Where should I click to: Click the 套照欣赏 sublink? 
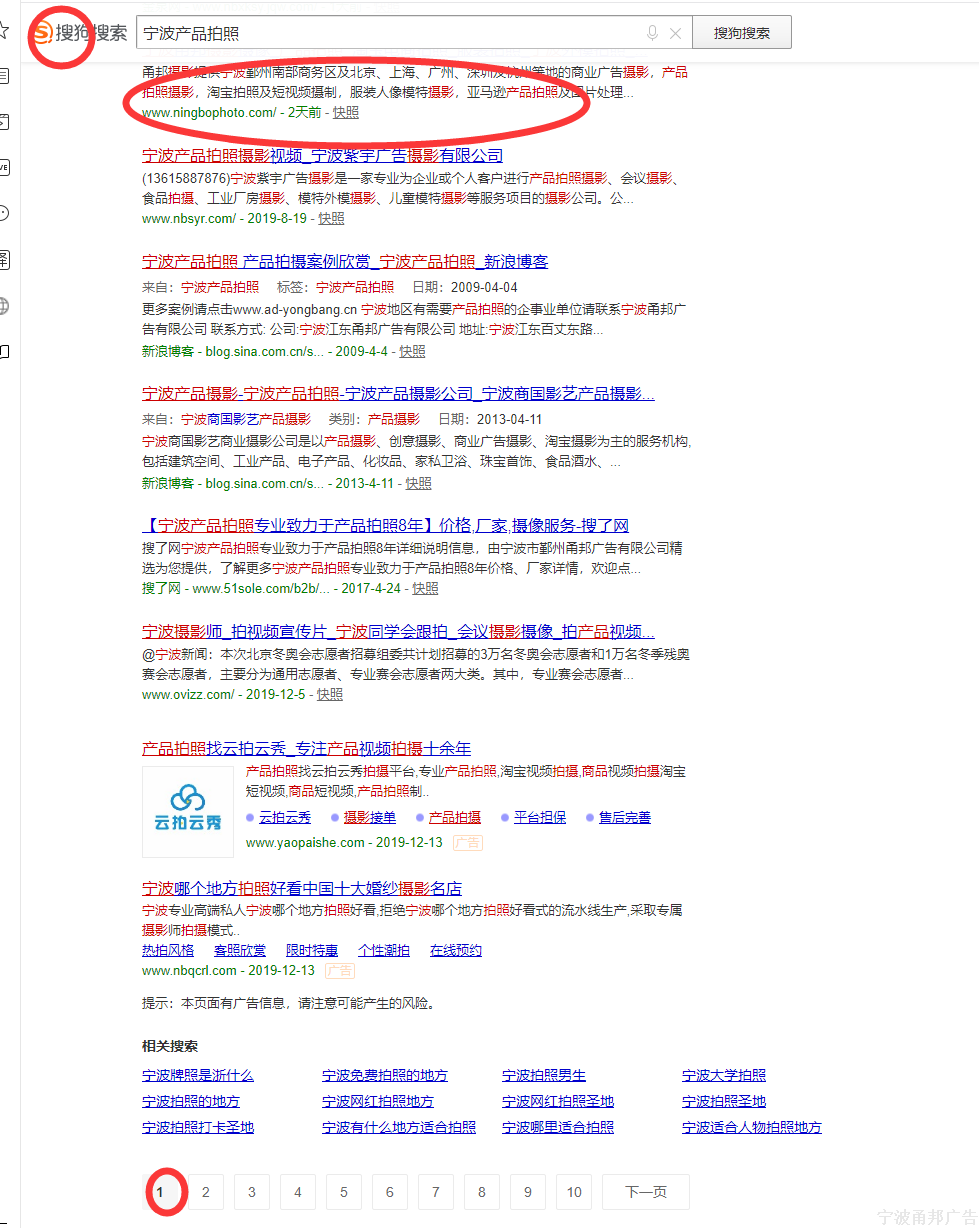[240, 951]
